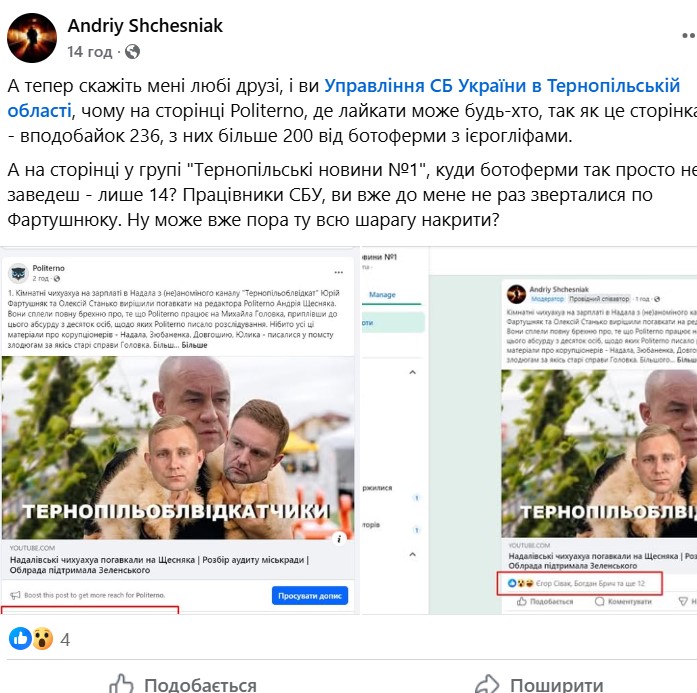
Task: Collapse the upper chevron in group sidebar
Action: [x=413, y=373]
